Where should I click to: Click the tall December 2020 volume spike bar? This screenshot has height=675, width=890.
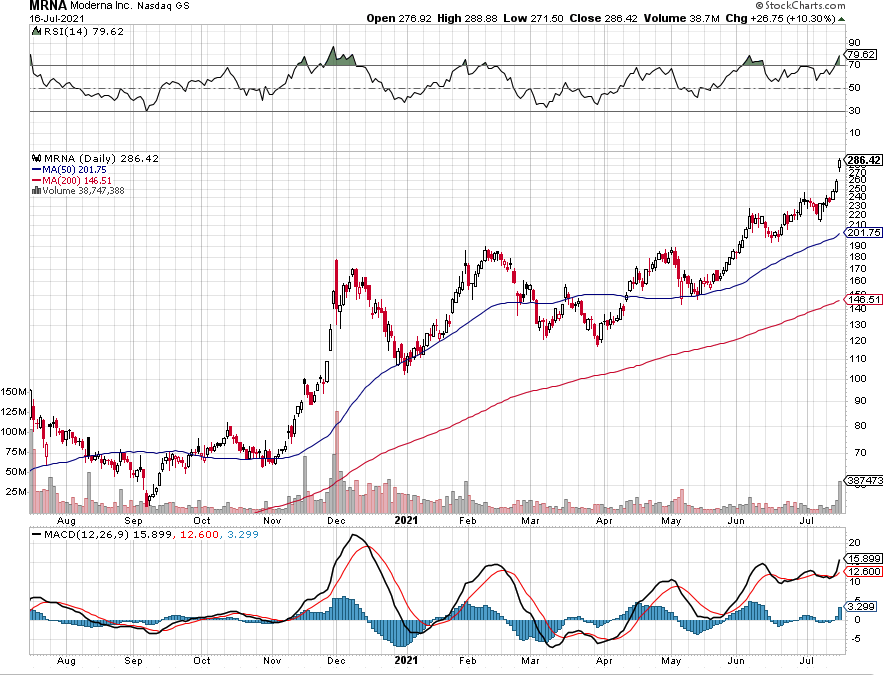(x=337, y=462)
